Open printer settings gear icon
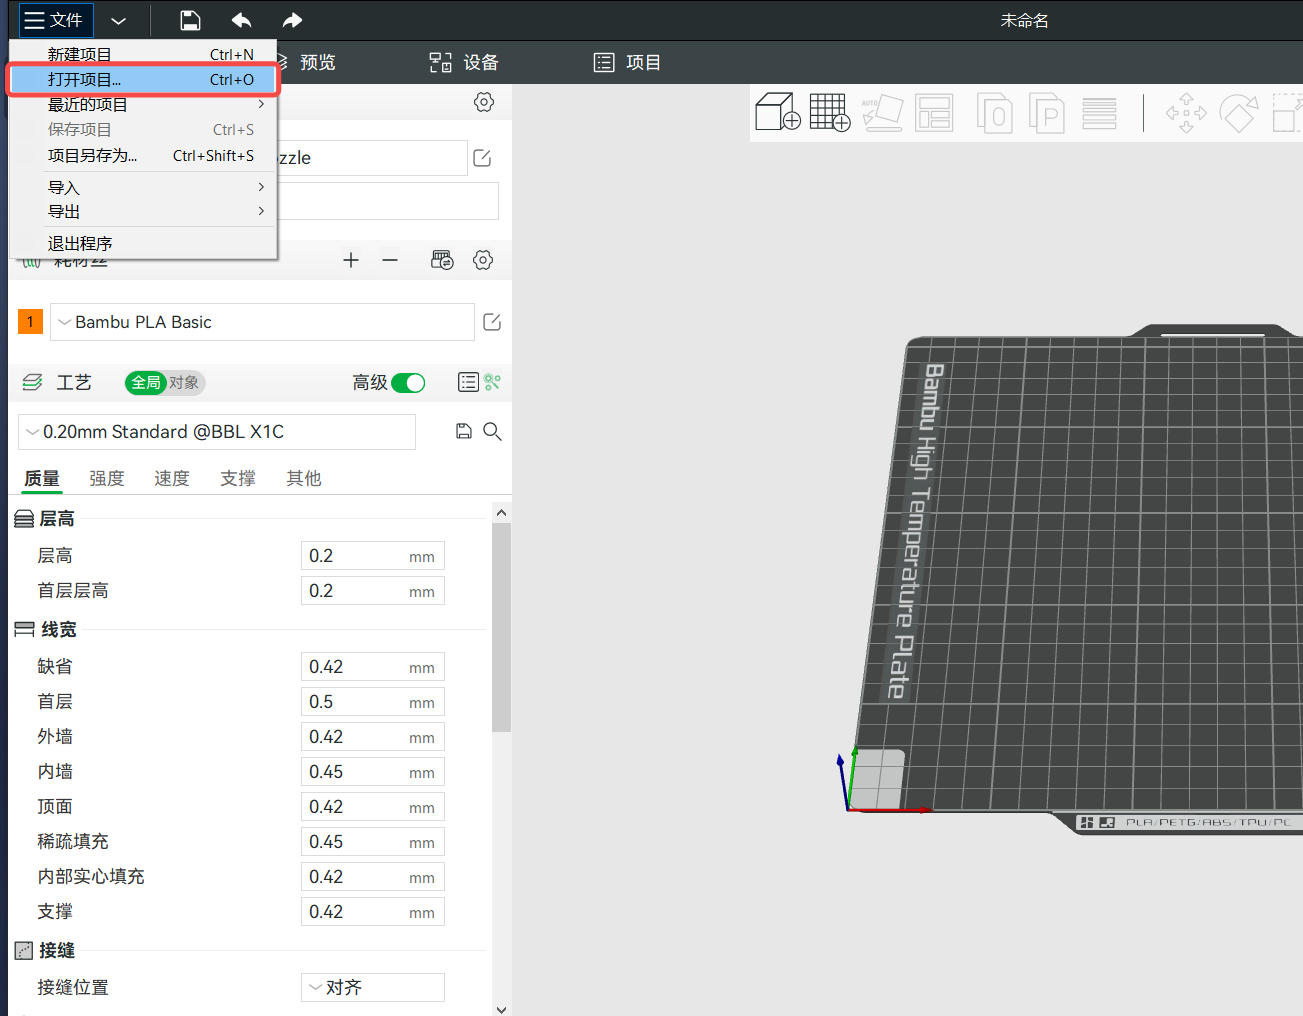The image size is (1303, 1016). (484, 102)
